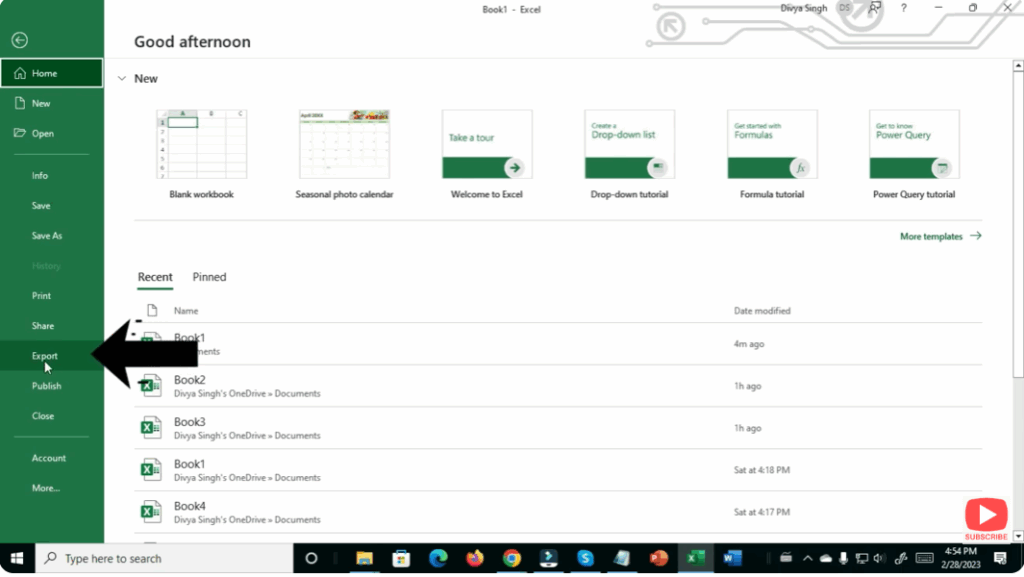Open PowerPoint from the taskbar

tap(658, 558)
